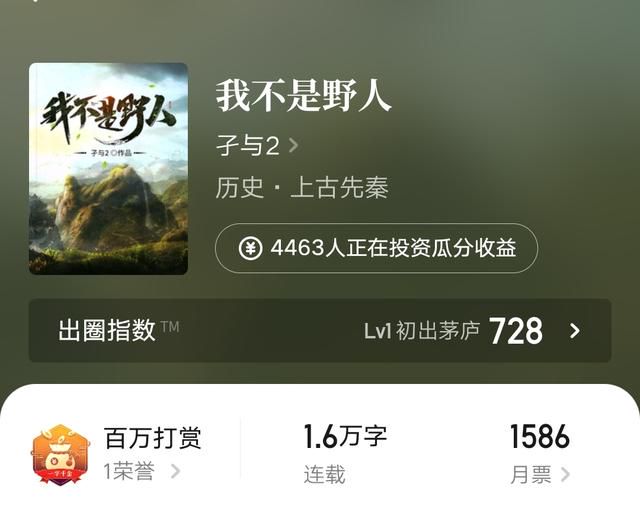Tap the yen coin investment icon
The height and width of the screenshot is (509, 640).
point(250,248)
